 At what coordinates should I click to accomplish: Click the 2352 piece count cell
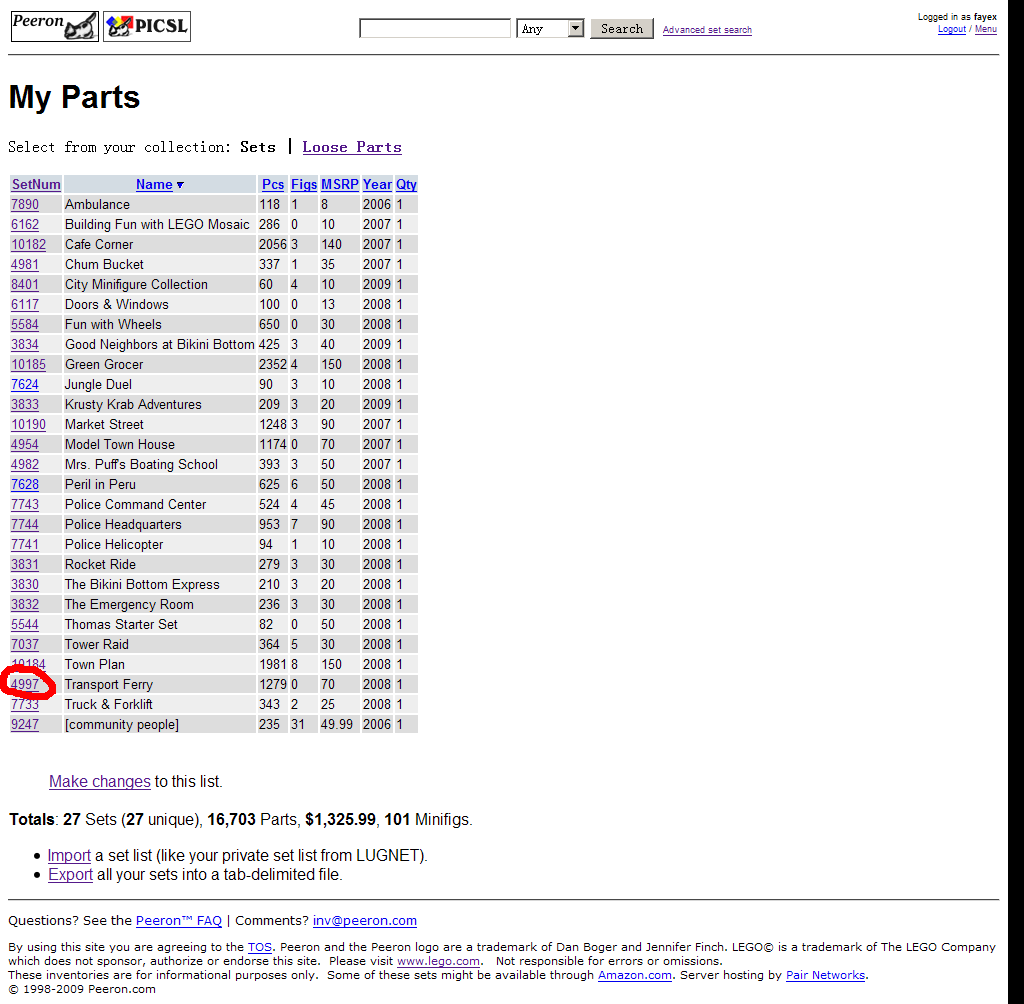pos(272,364)
